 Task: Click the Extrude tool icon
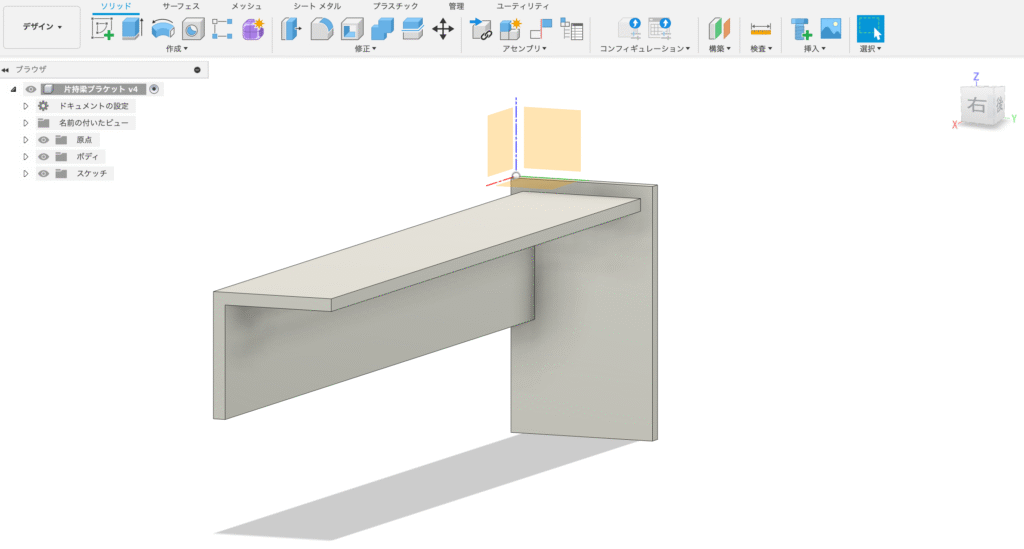pos(133,29)
